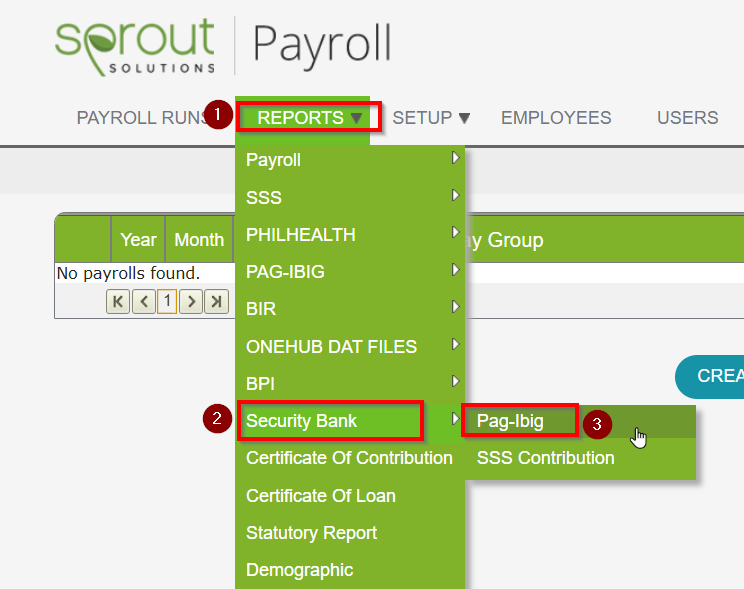
Task: Click the Sprout Solutions logo
Action: click(x=135, y=46)
